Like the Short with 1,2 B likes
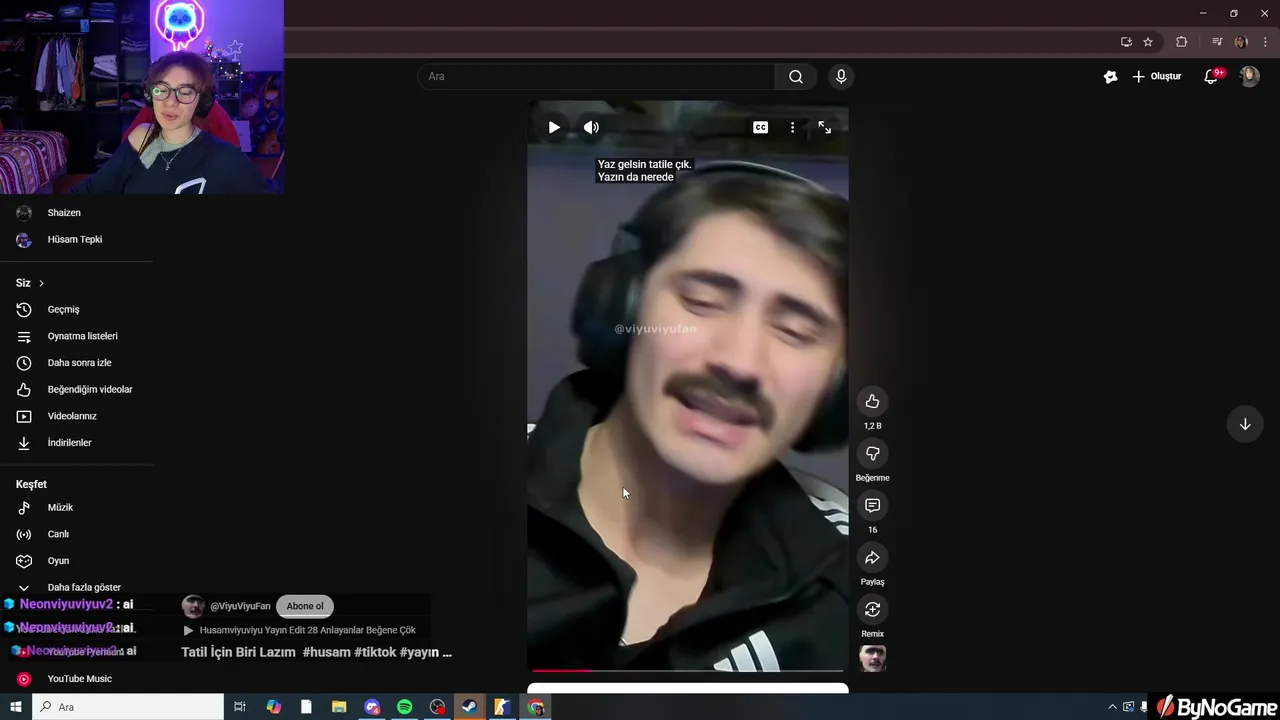The height and width of the screenshot is (720, 1280). [872, 401]
